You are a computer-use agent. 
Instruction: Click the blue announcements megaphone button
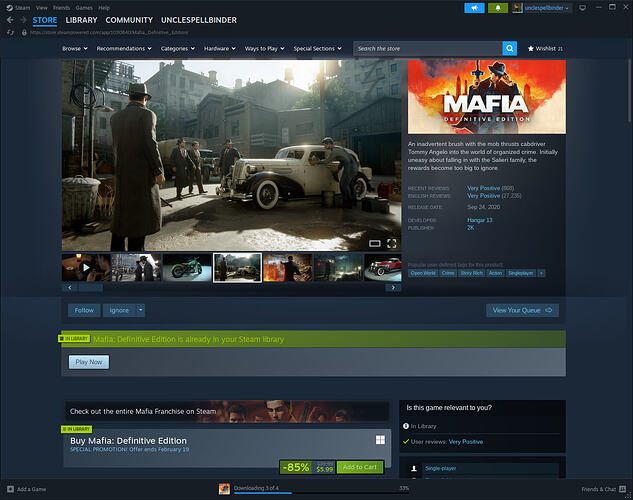click(x=474, y=8)
